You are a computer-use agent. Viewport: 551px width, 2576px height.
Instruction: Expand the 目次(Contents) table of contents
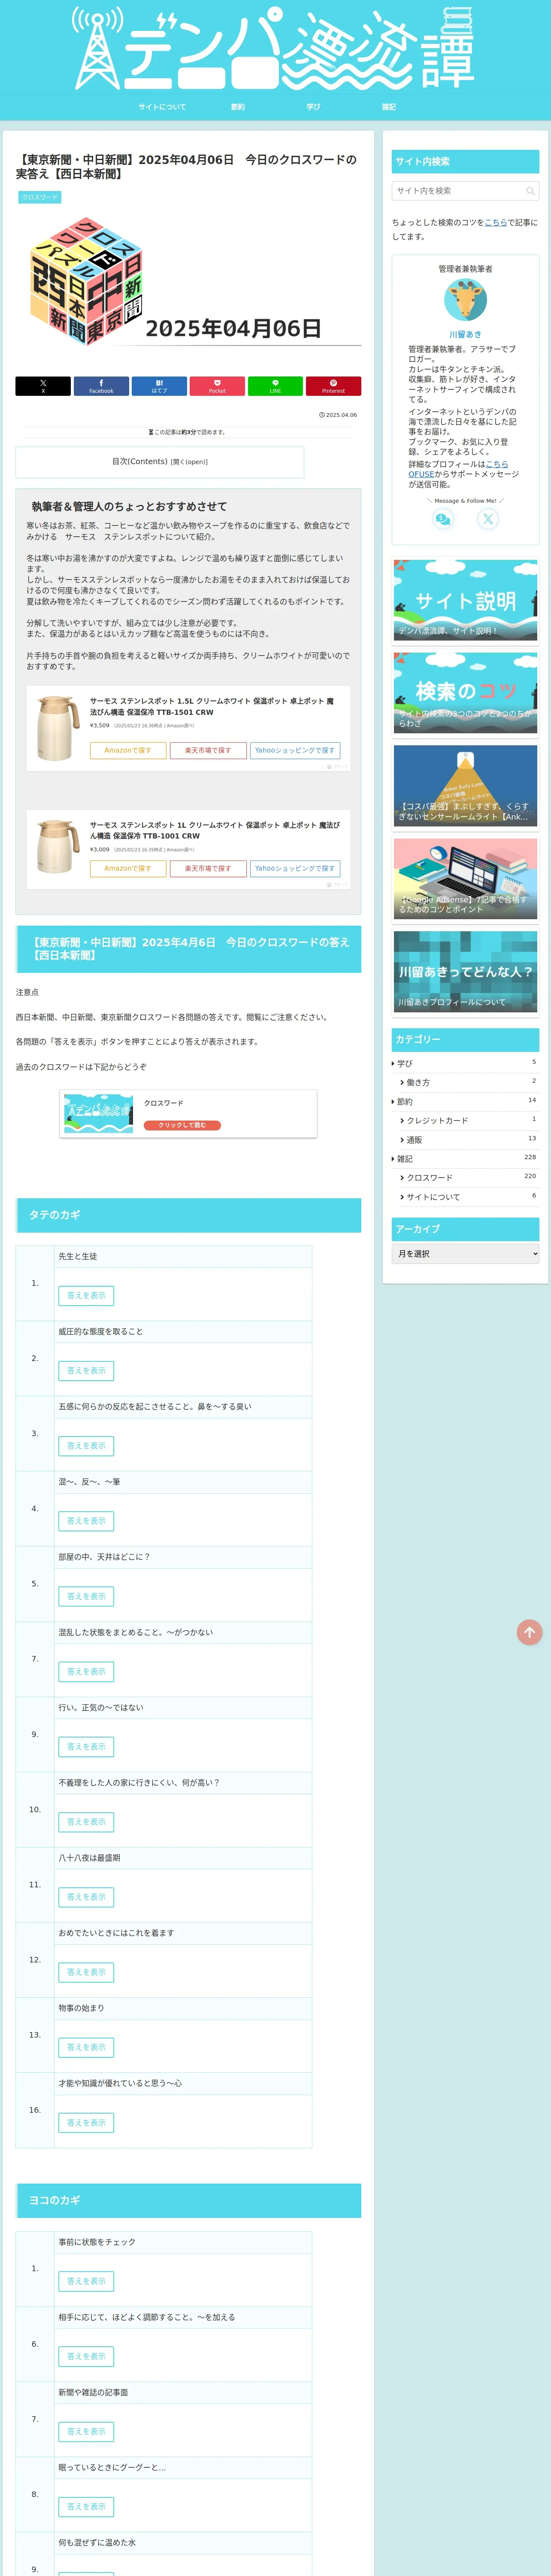click(x=160, y=462)
